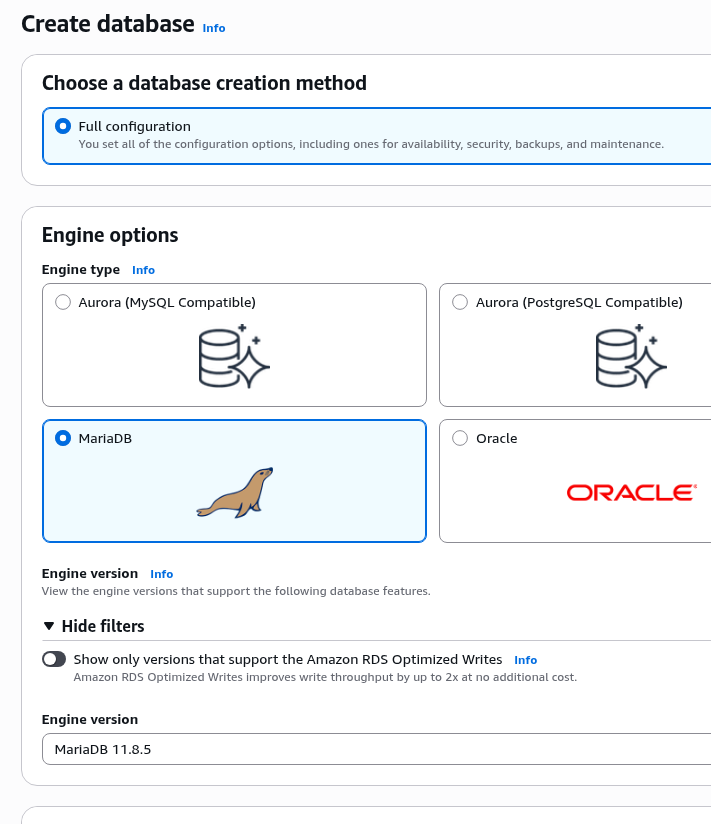The height and width of the screenshot is (824, 711).
Task: Select the Full configuration radio button
Action: pyautogui.click(x=63, y=126)
